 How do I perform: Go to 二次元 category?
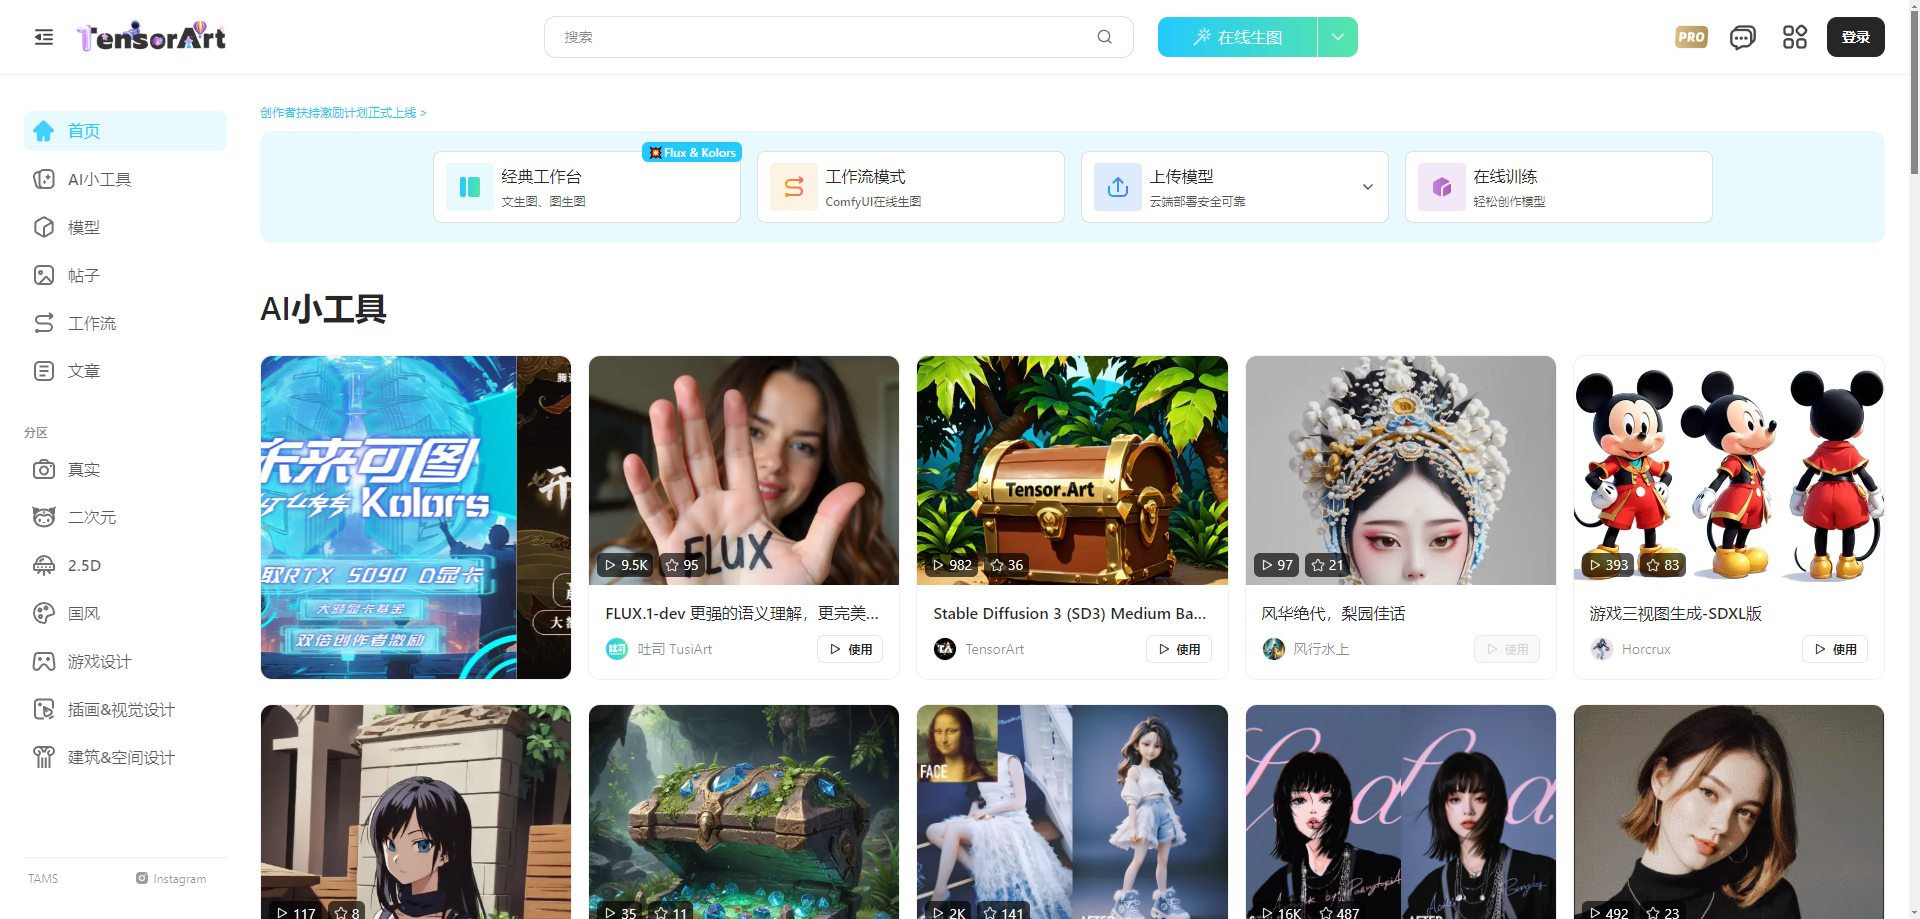pyautogui.click(x=91, y=517)
